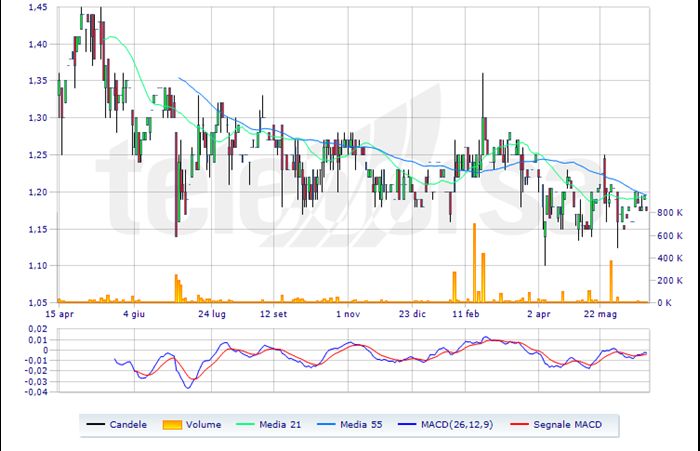The image size is (700, 451).
Task: Click the MACD(26,12,9) legend entry
Action: 445,424
